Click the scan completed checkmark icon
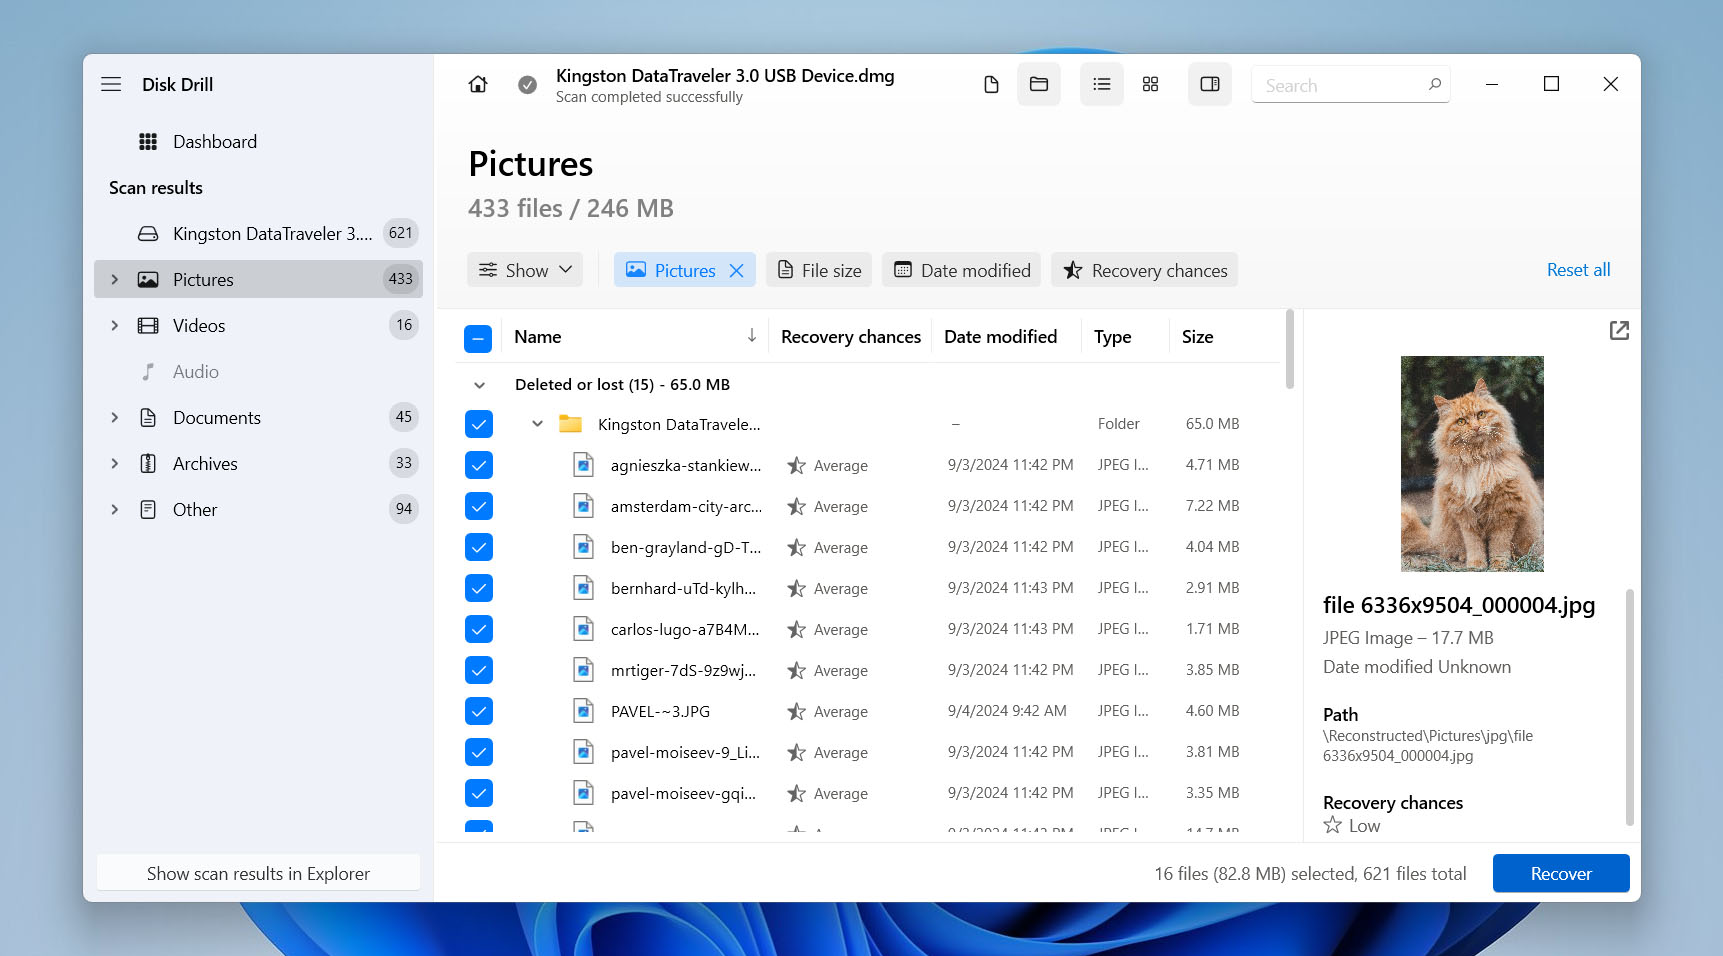This screenshot has height=956, width=1723. tap(527, 85)
